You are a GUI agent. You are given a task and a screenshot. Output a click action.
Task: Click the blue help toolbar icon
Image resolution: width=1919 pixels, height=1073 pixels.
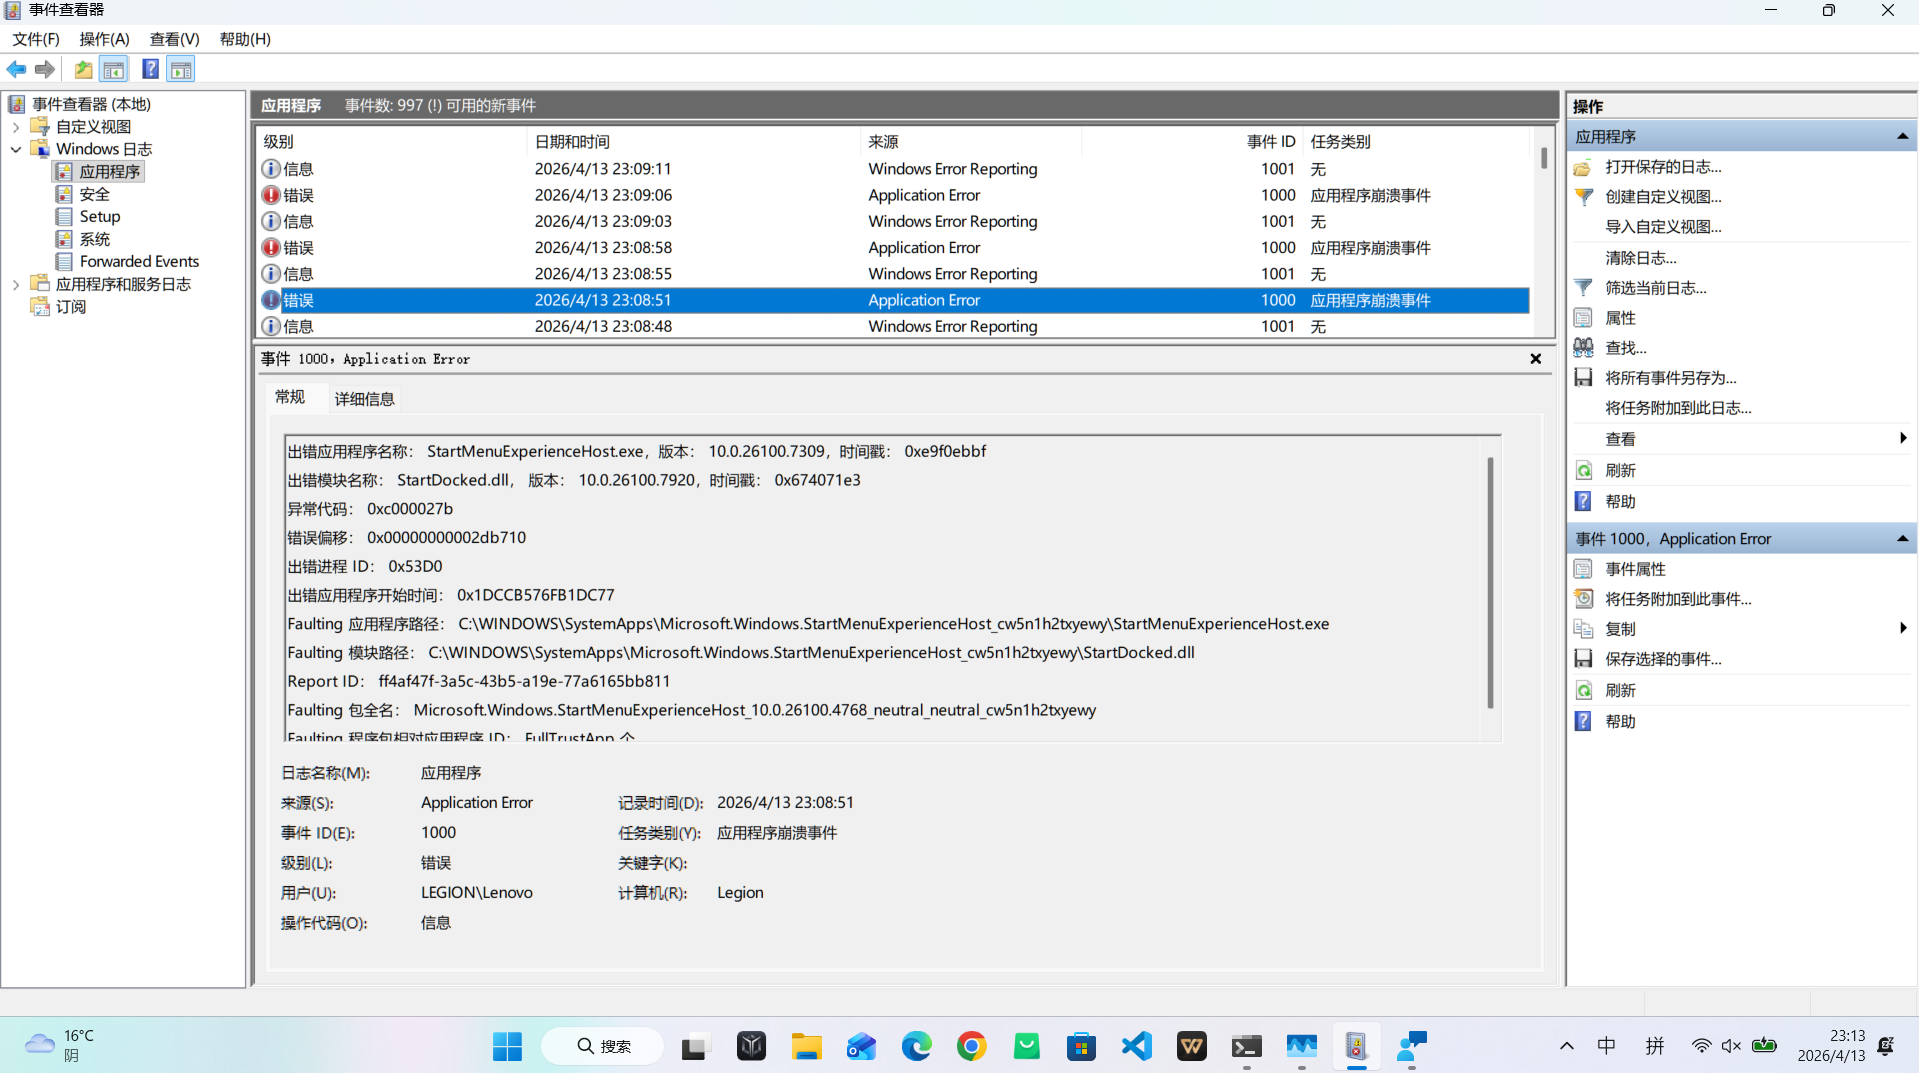click(150, 69)
